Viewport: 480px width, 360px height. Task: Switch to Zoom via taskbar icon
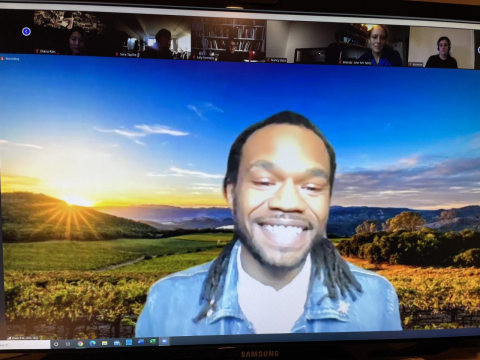[x=165, y=341]
